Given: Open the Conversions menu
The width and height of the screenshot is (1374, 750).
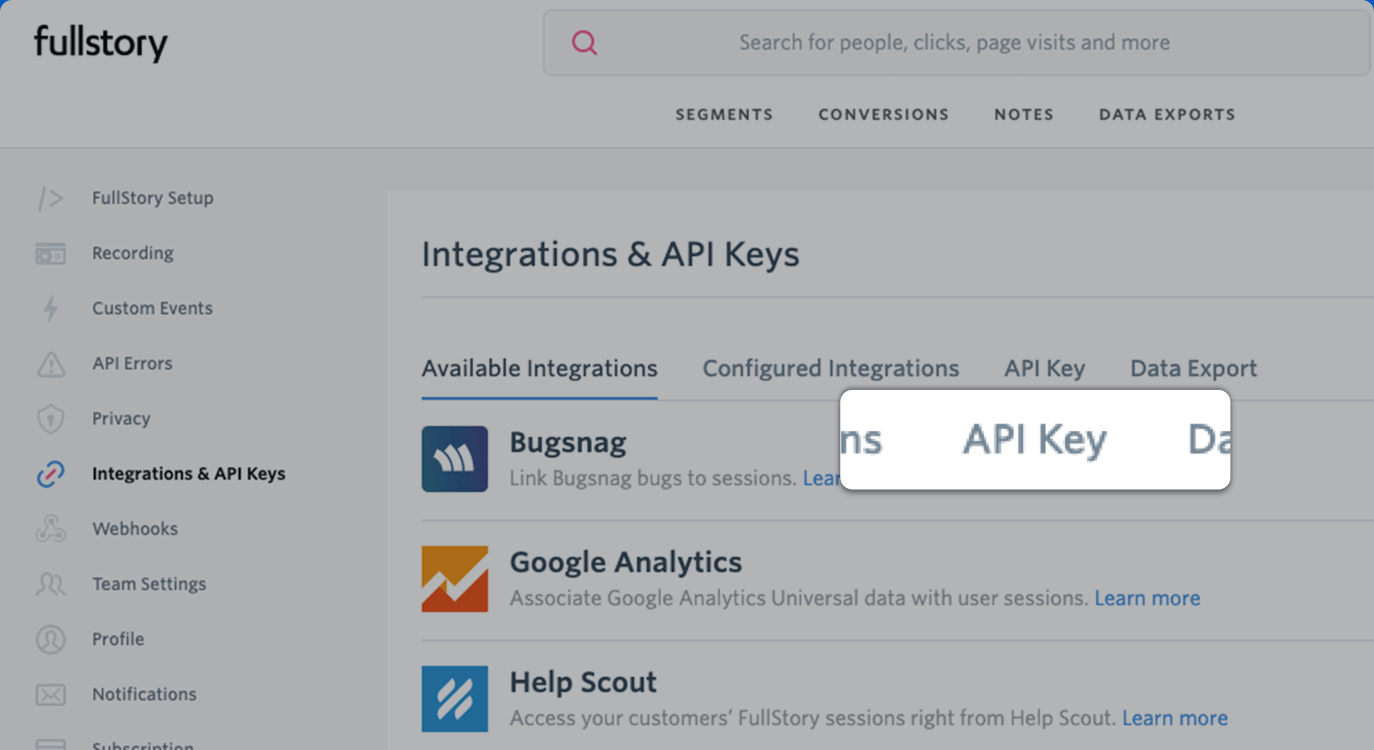Looking at the screenshot, I should pos(884,115).
